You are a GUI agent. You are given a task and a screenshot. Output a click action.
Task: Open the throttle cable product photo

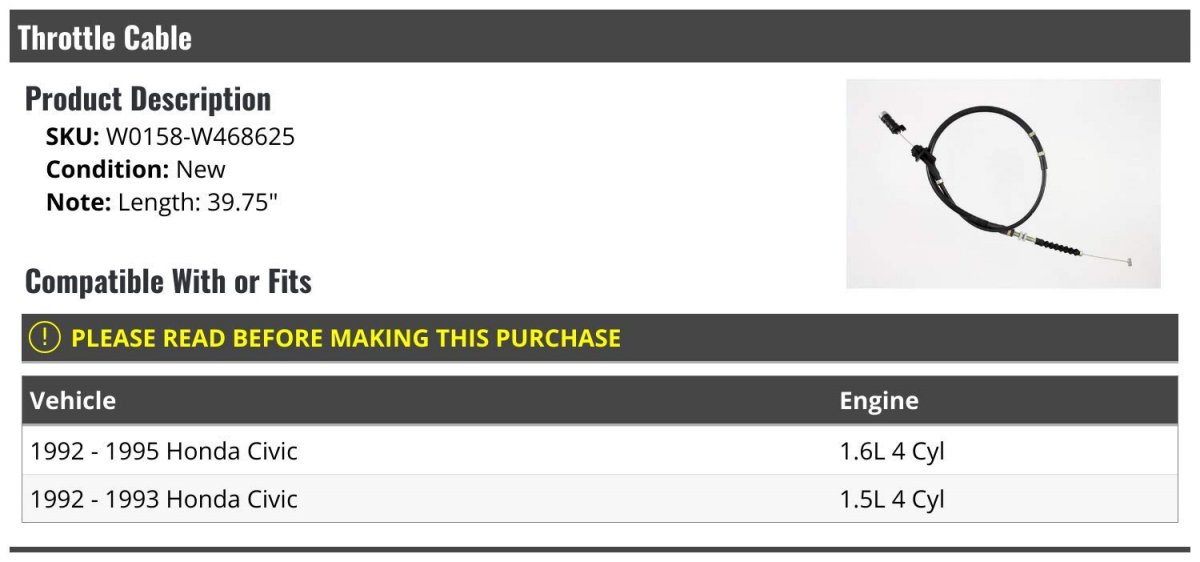pyautogui.click(x=1003, y=184)
